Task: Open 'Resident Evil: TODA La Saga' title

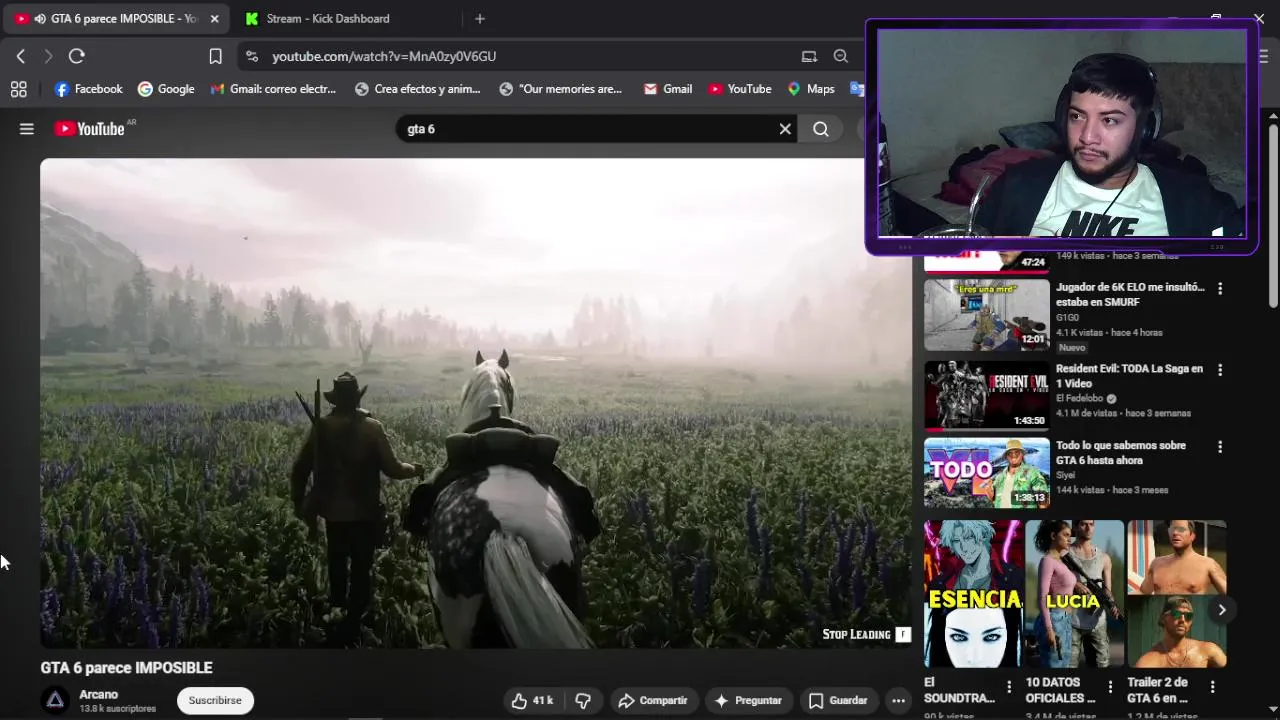Action: click(x=1130, y=376)
